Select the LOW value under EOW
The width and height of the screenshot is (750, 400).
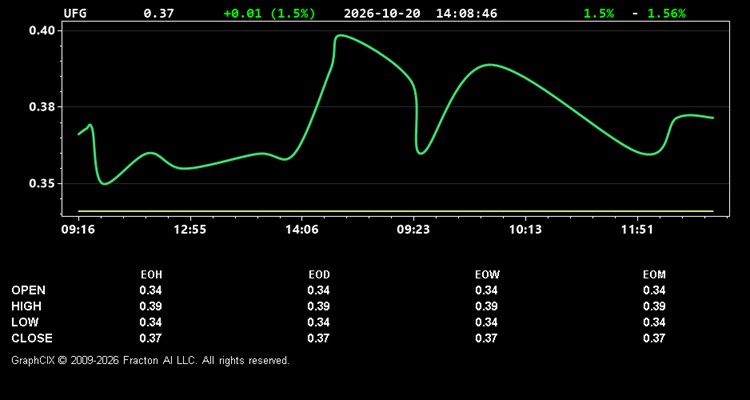click(486, 322)
